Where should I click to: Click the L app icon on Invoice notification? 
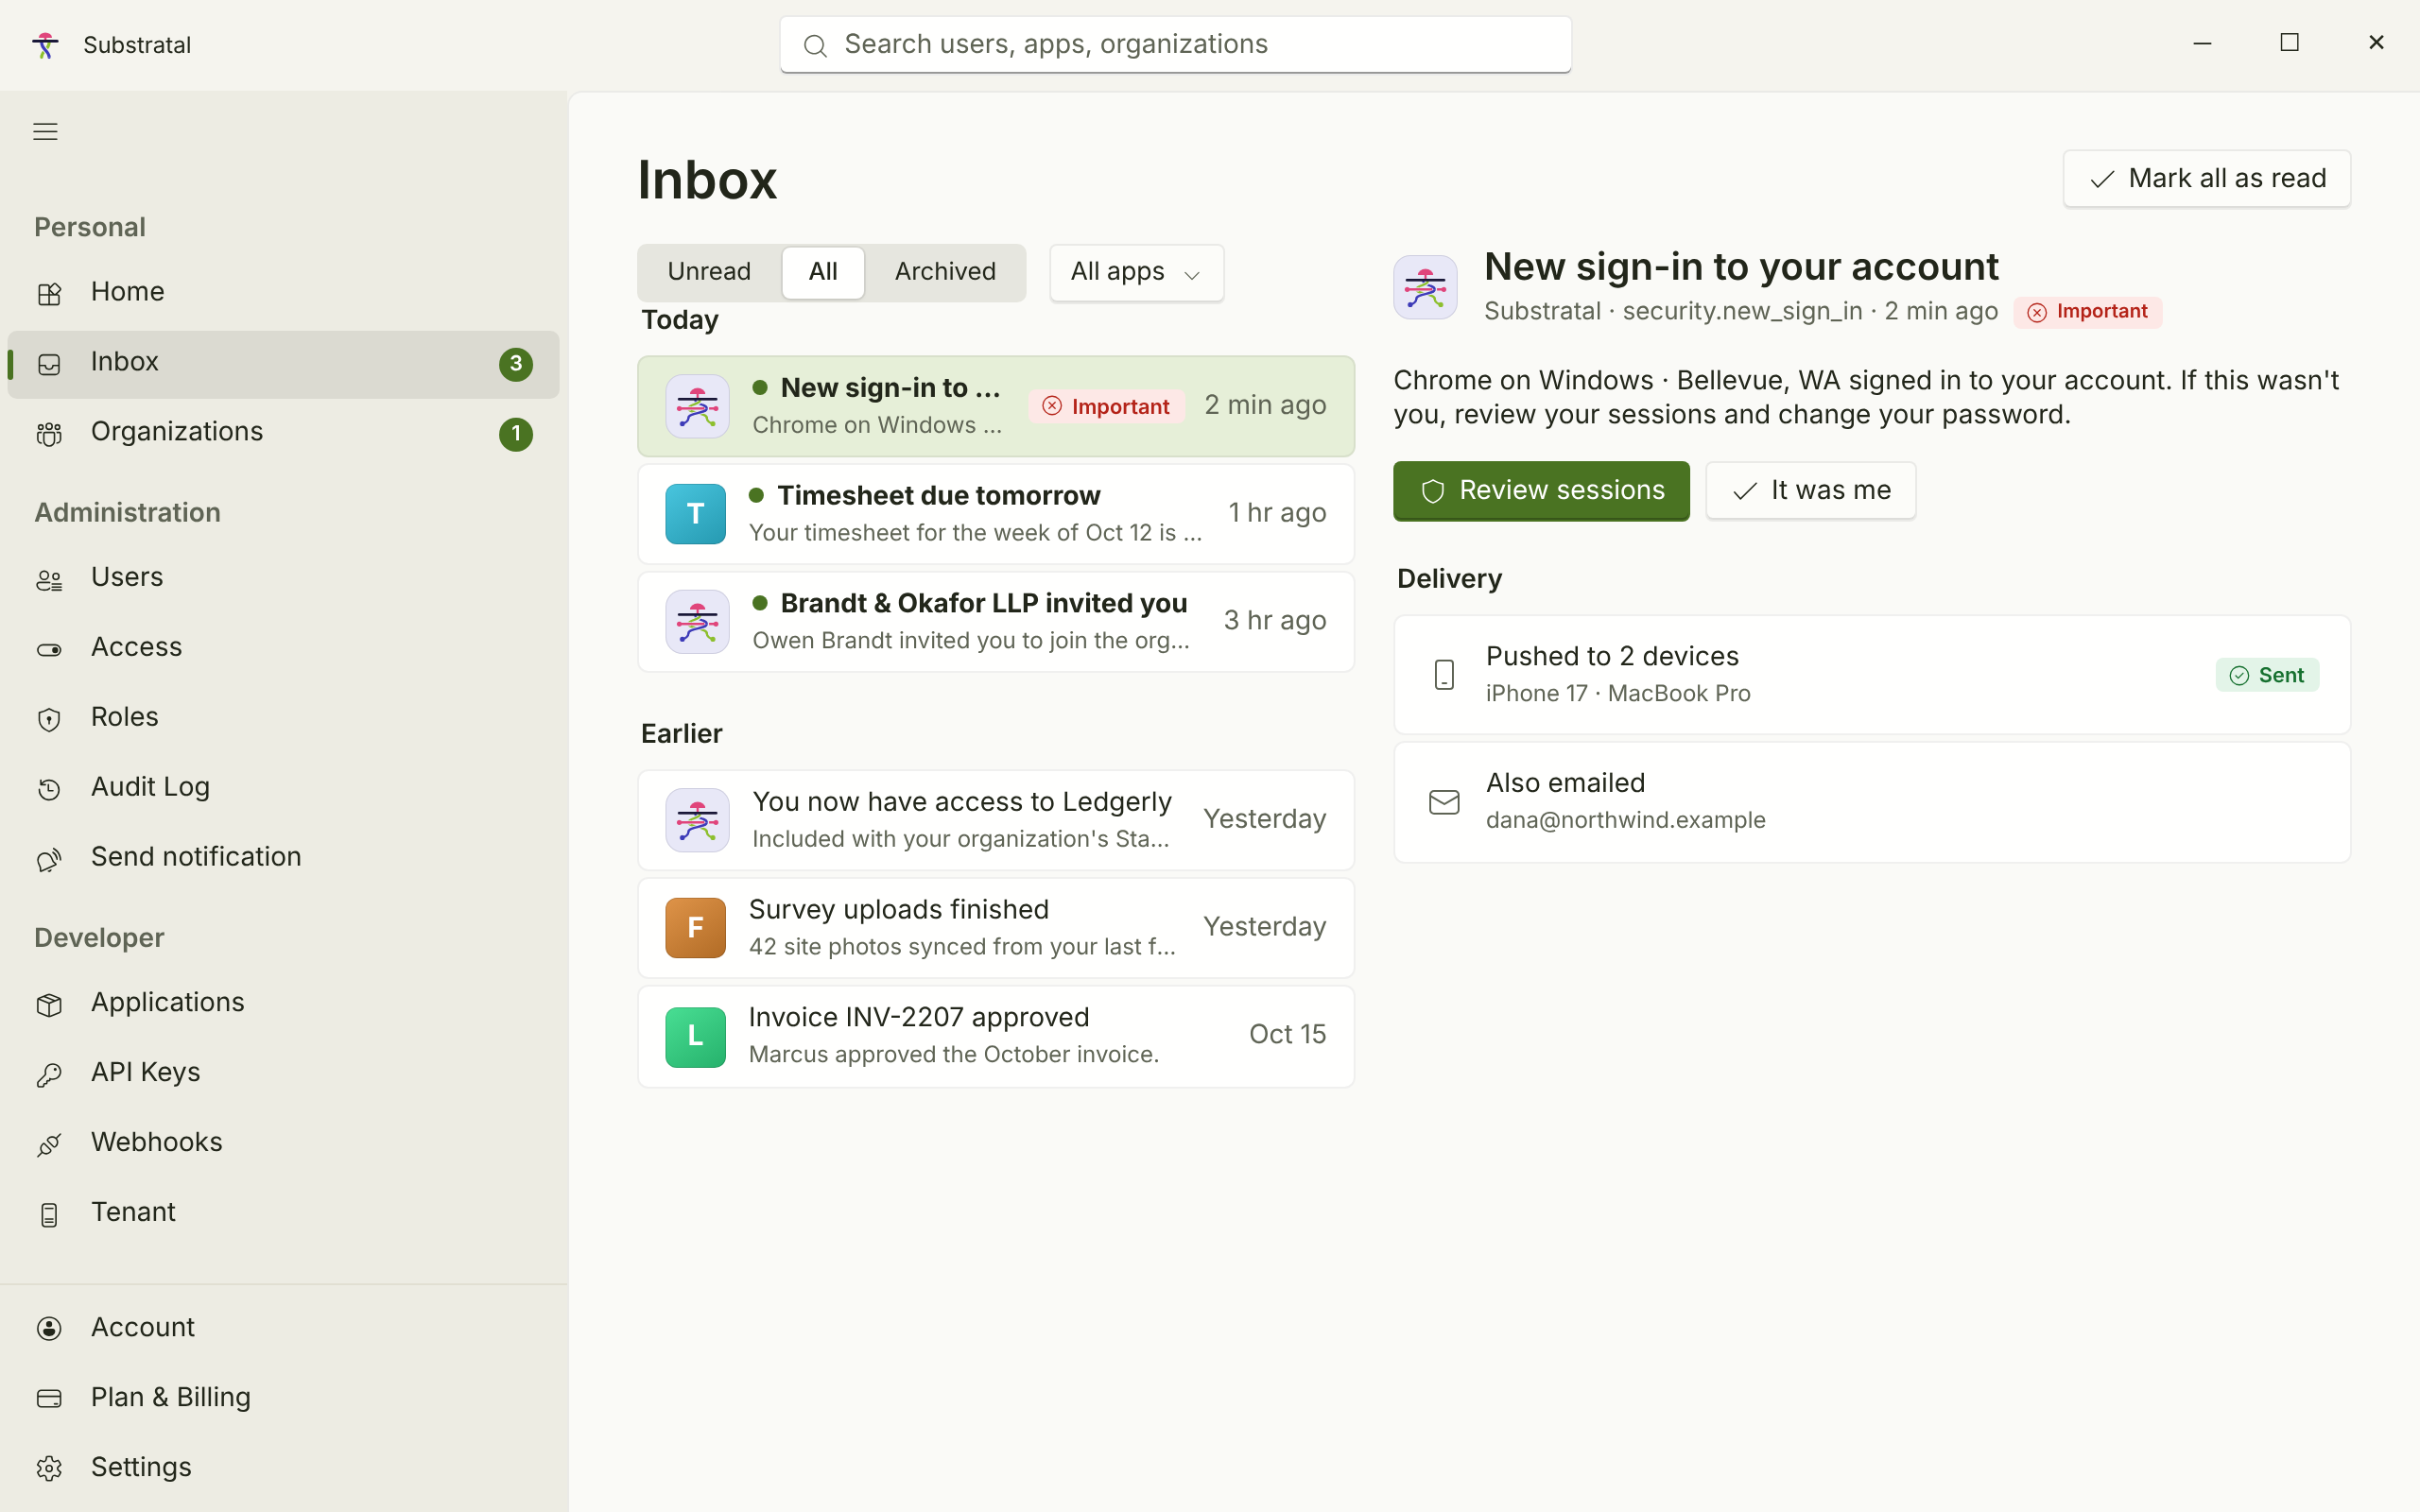click(695, 1037)
